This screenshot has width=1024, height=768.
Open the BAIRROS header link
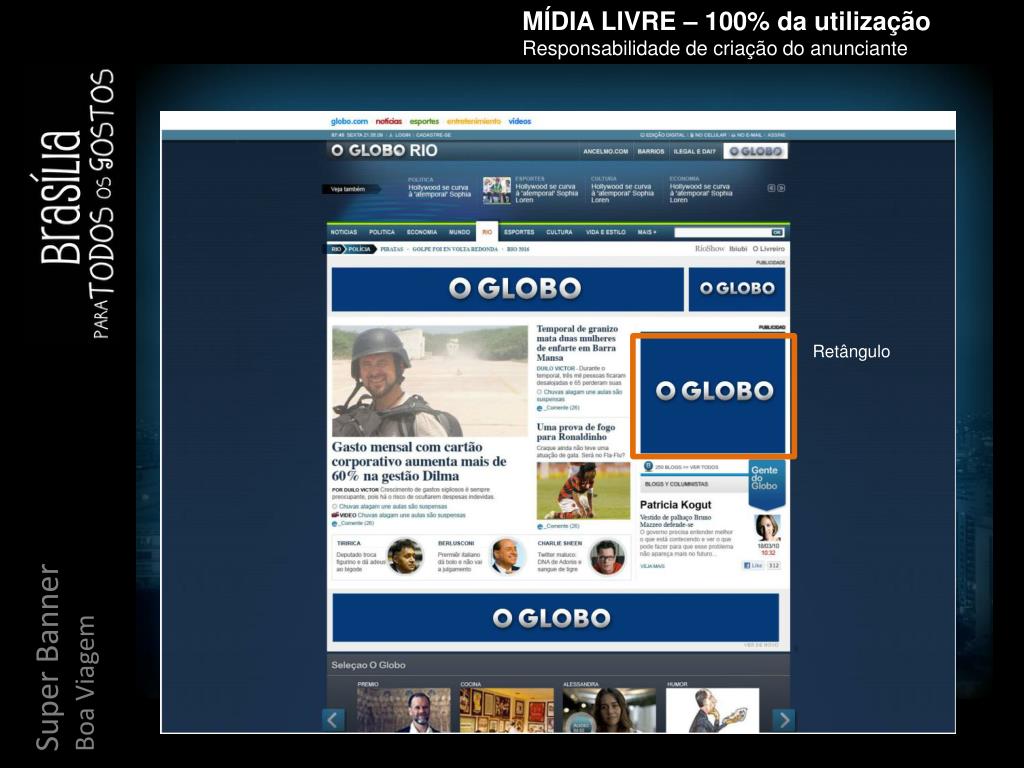tap(650, 152)
